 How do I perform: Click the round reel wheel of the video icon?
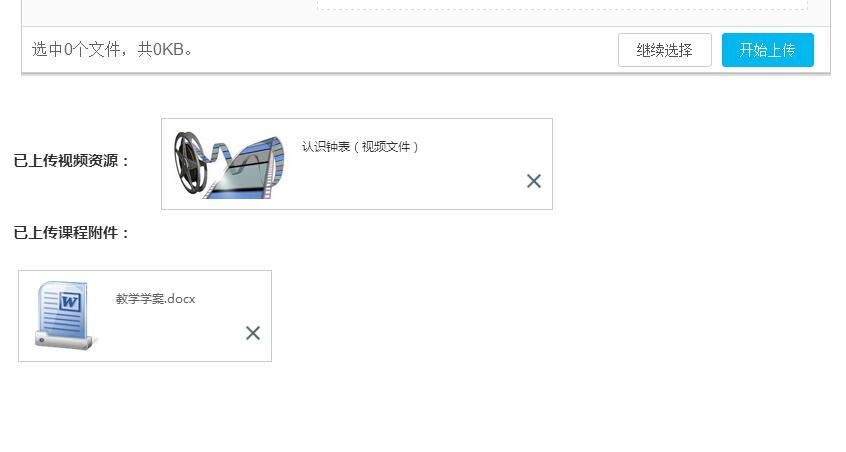click(x=190, y=162)
